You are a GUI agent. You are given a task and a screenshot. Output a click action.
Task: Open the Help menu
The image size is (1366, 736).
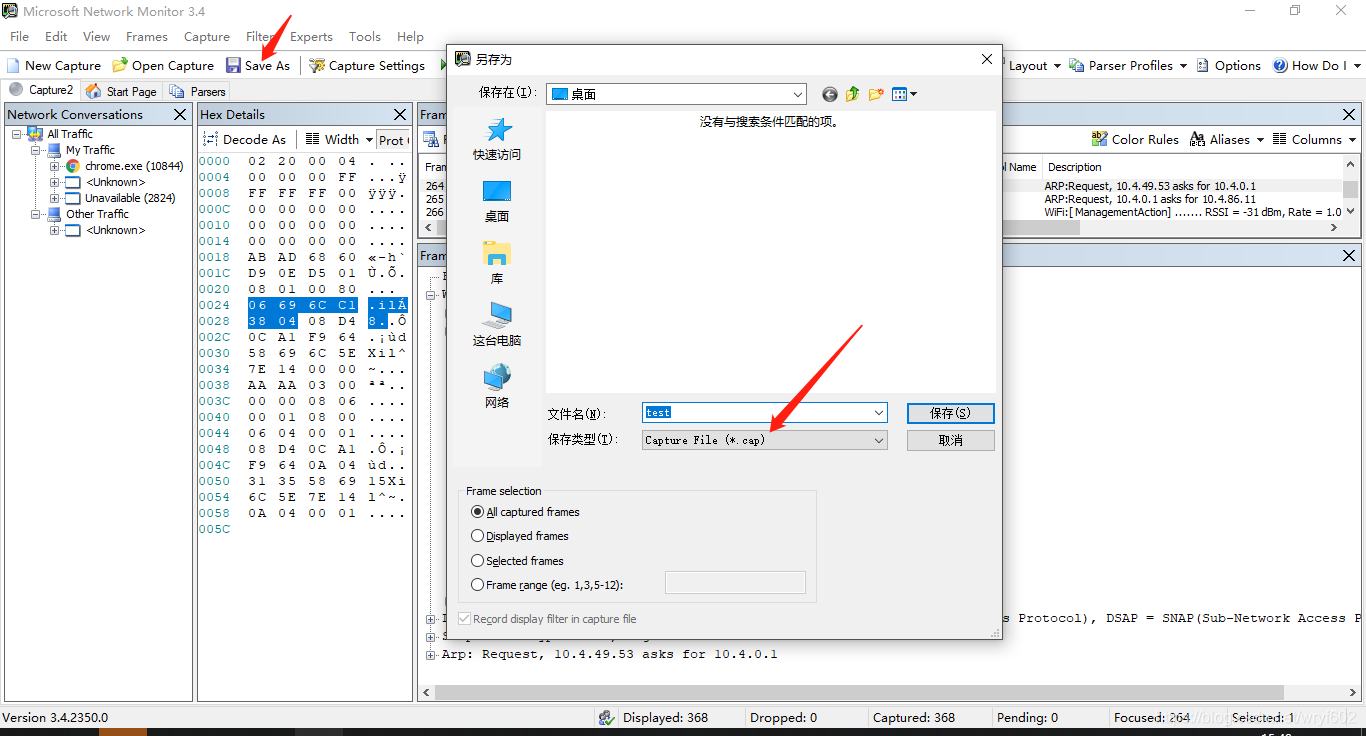(410, 36)
